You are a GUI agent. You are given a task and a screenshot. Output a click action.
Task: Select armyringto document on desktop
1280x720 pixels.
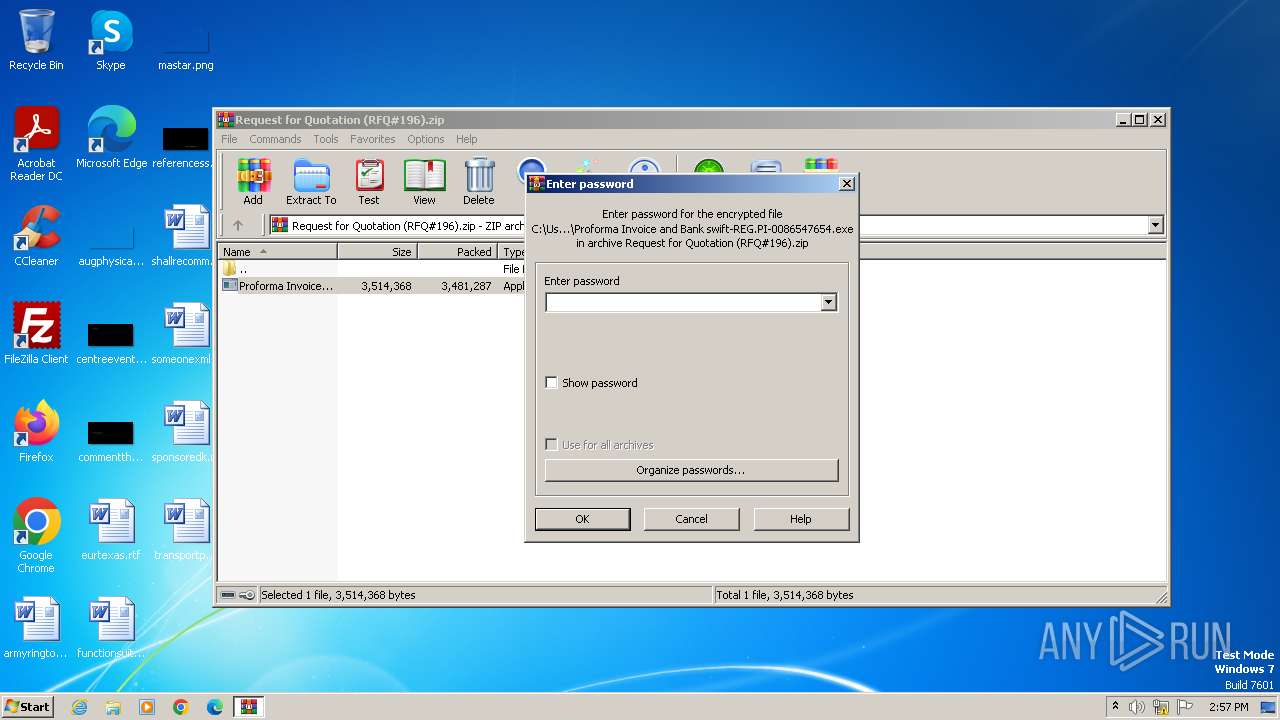[36, 628]
